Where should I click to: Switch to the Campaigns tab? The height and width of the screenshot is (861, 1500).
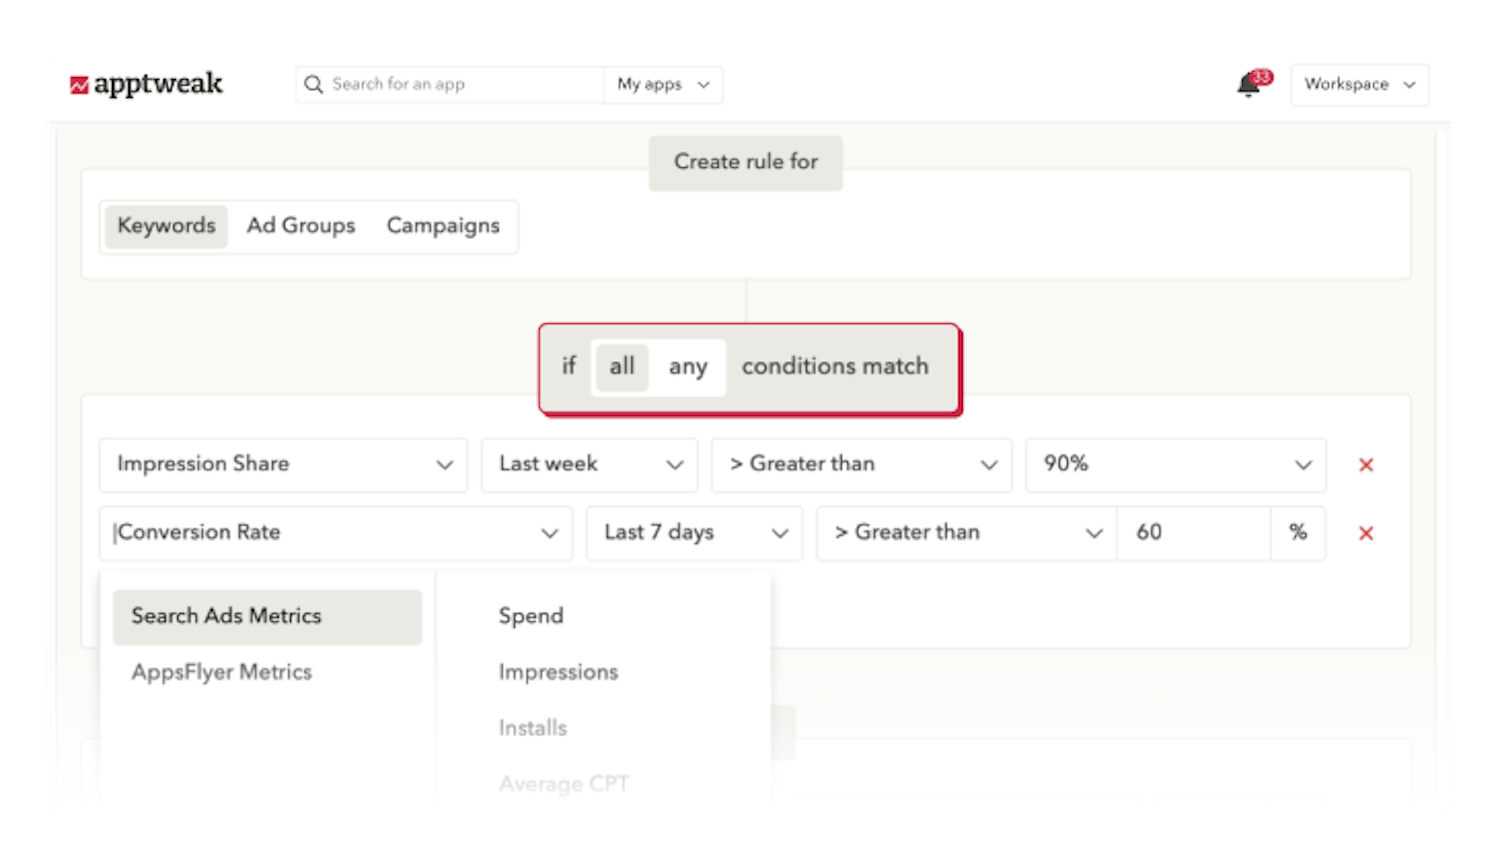click(443, 226)
